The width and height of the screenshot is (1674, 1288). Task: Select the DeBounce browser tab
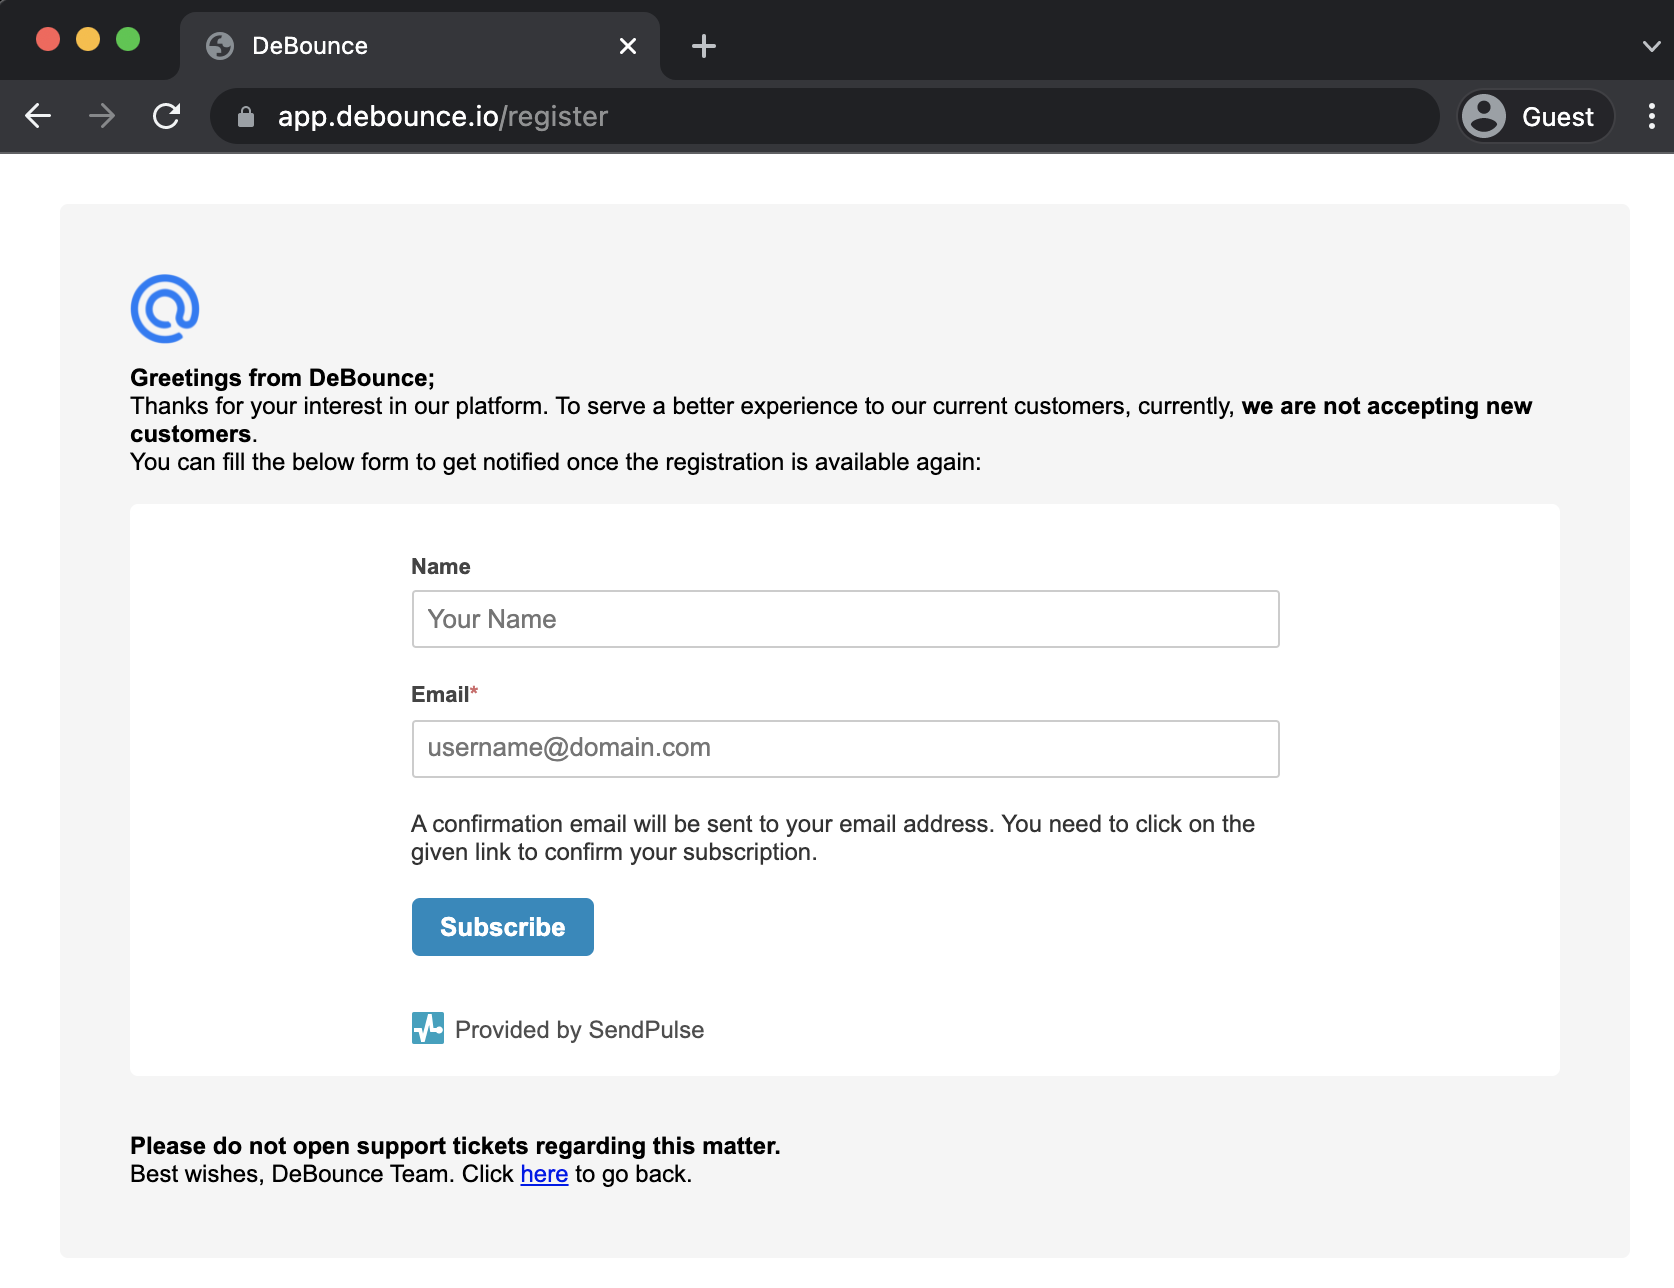420,46
